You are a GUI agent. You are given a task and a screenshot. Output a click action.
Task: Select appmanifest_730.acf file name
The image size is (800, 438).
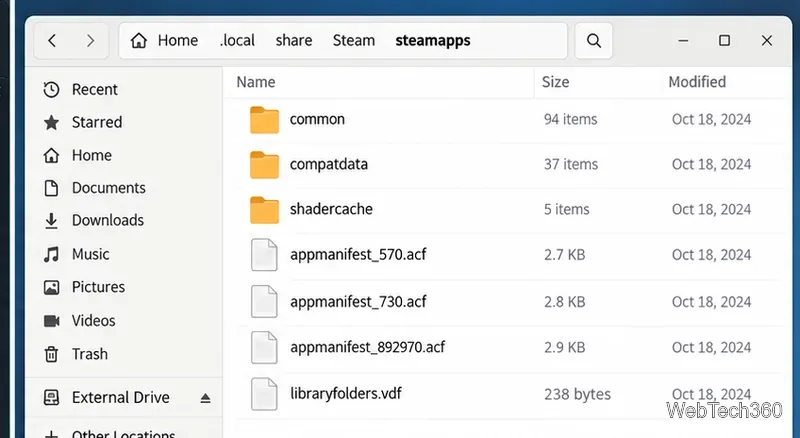(x=358, y=302)
